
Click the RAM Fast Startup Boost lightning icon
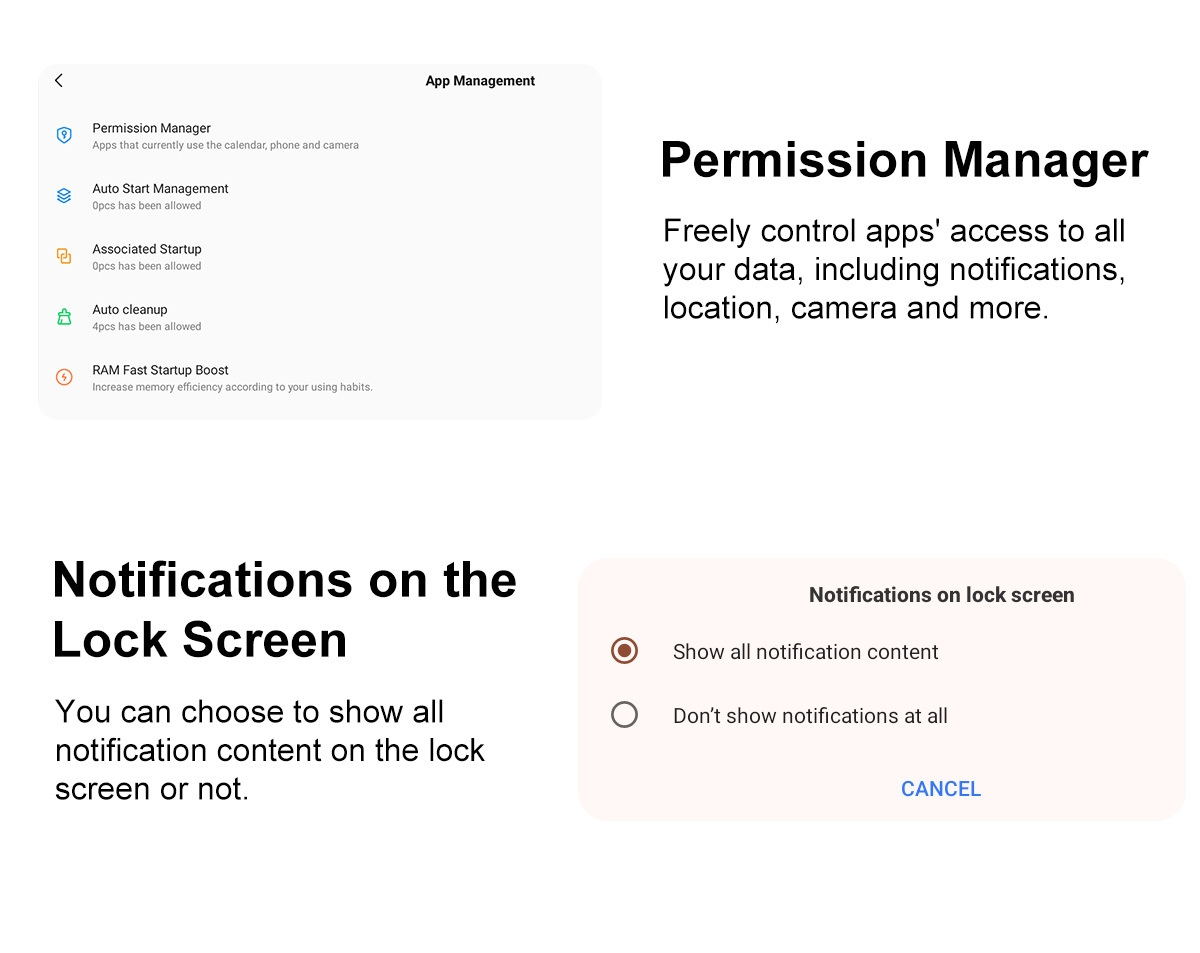pos(64,377)
